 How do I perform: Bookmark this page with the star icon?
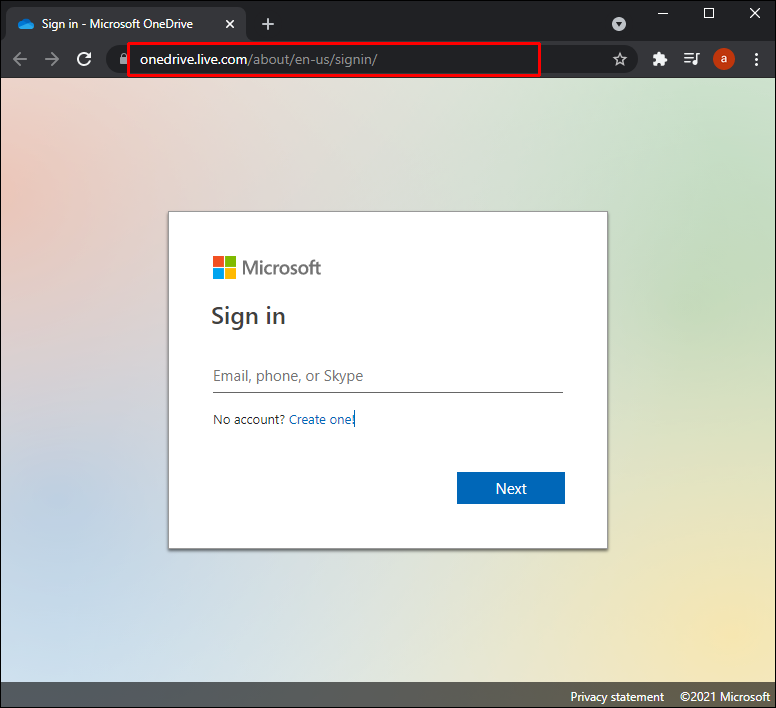coord(620,59)
